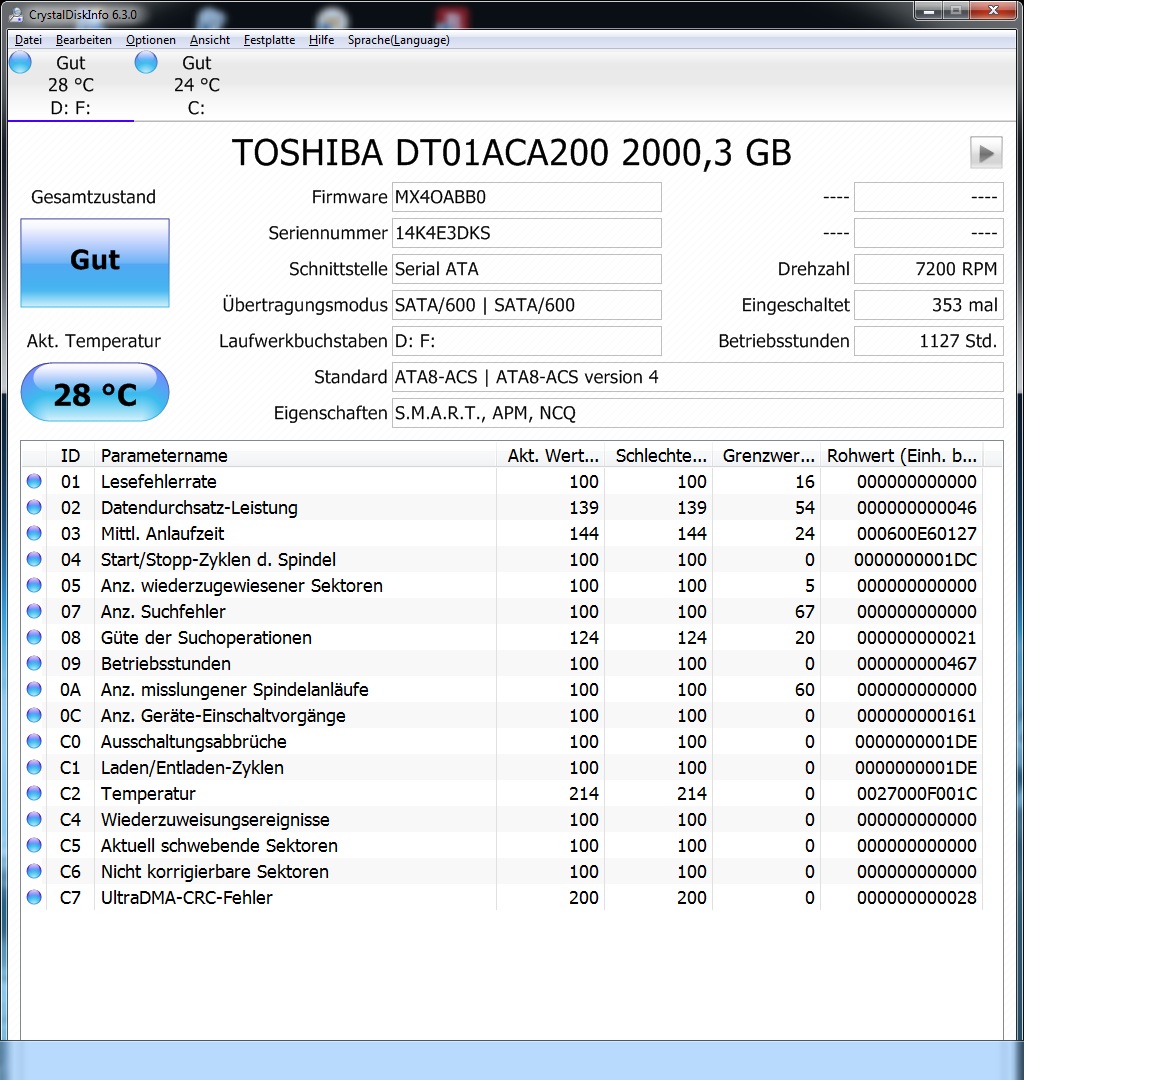Select the Lesefehlerrate parameter name
Image resolution: width=1152 pixels, height=1080 pixels.
[159, 481]
